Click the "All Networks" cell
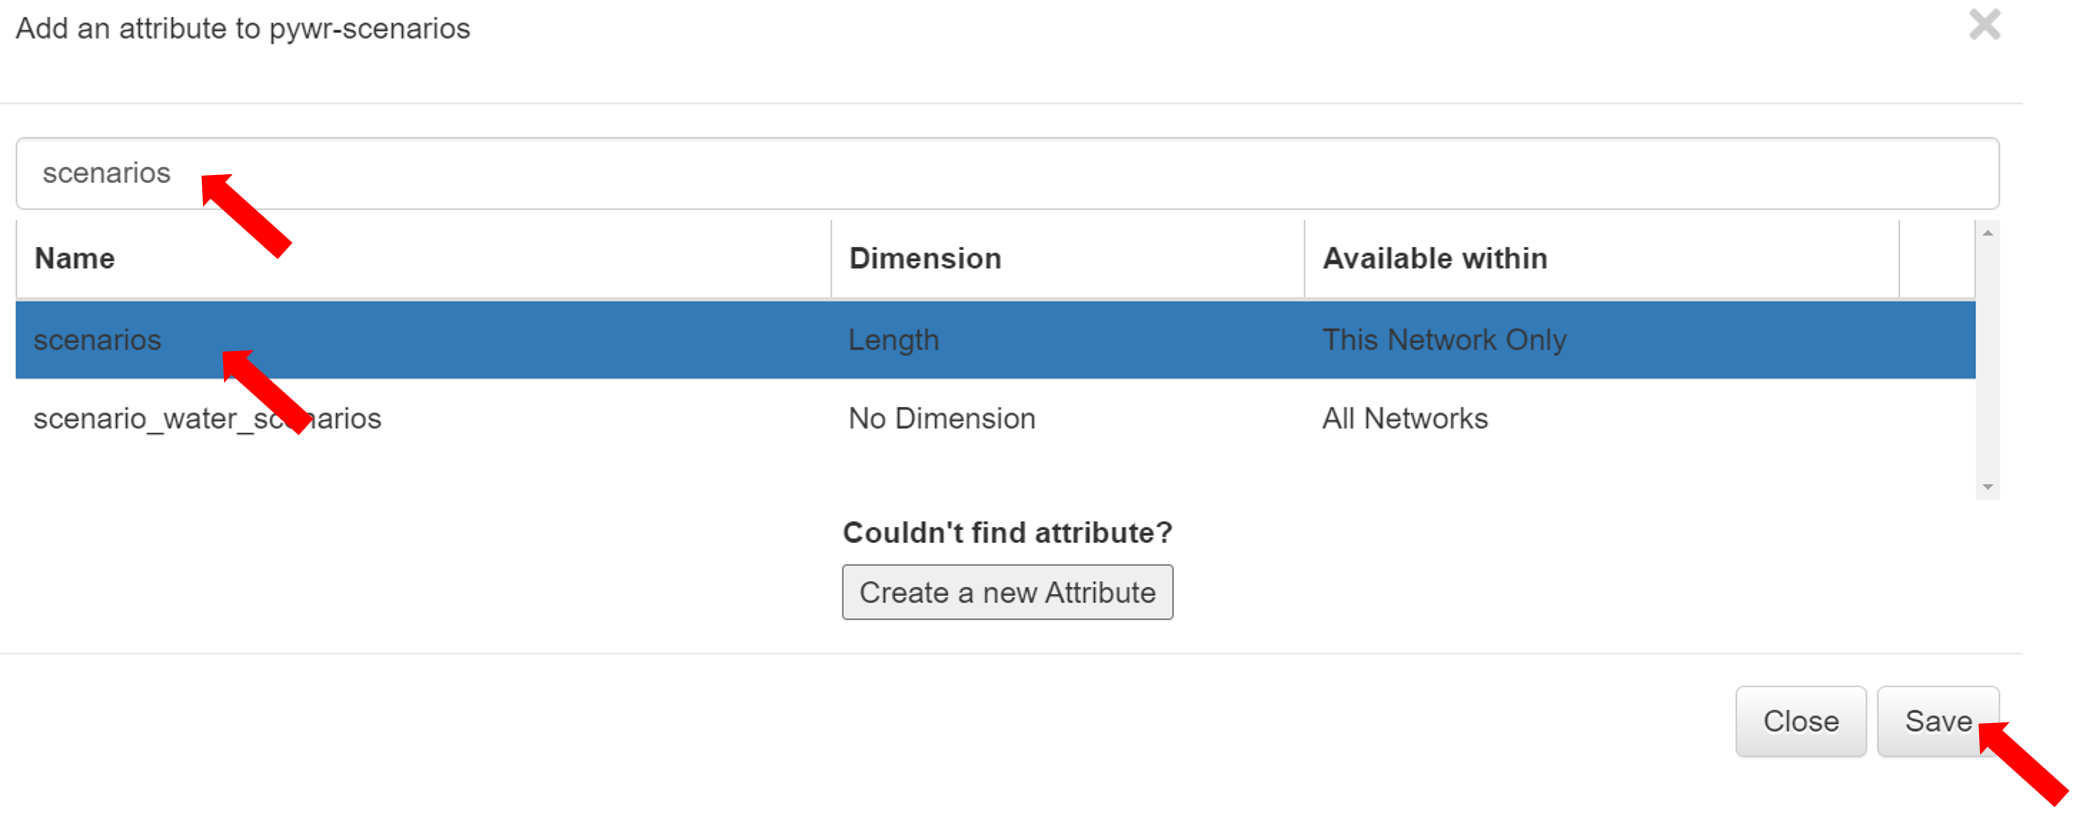The width and height of the screenshot is (2074, 813). (x=1405, y=418)
